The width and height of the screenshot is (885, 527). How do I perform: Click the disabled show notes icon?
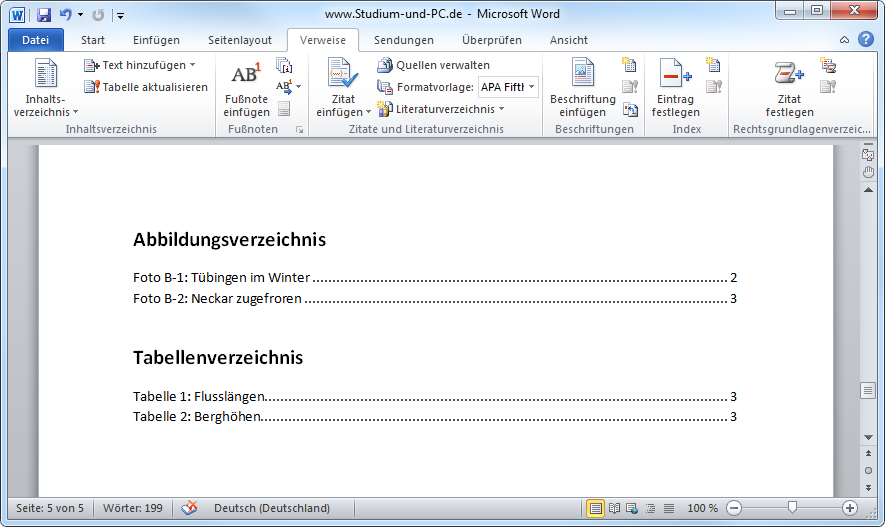pyautogui.click(x=284, y=109)
